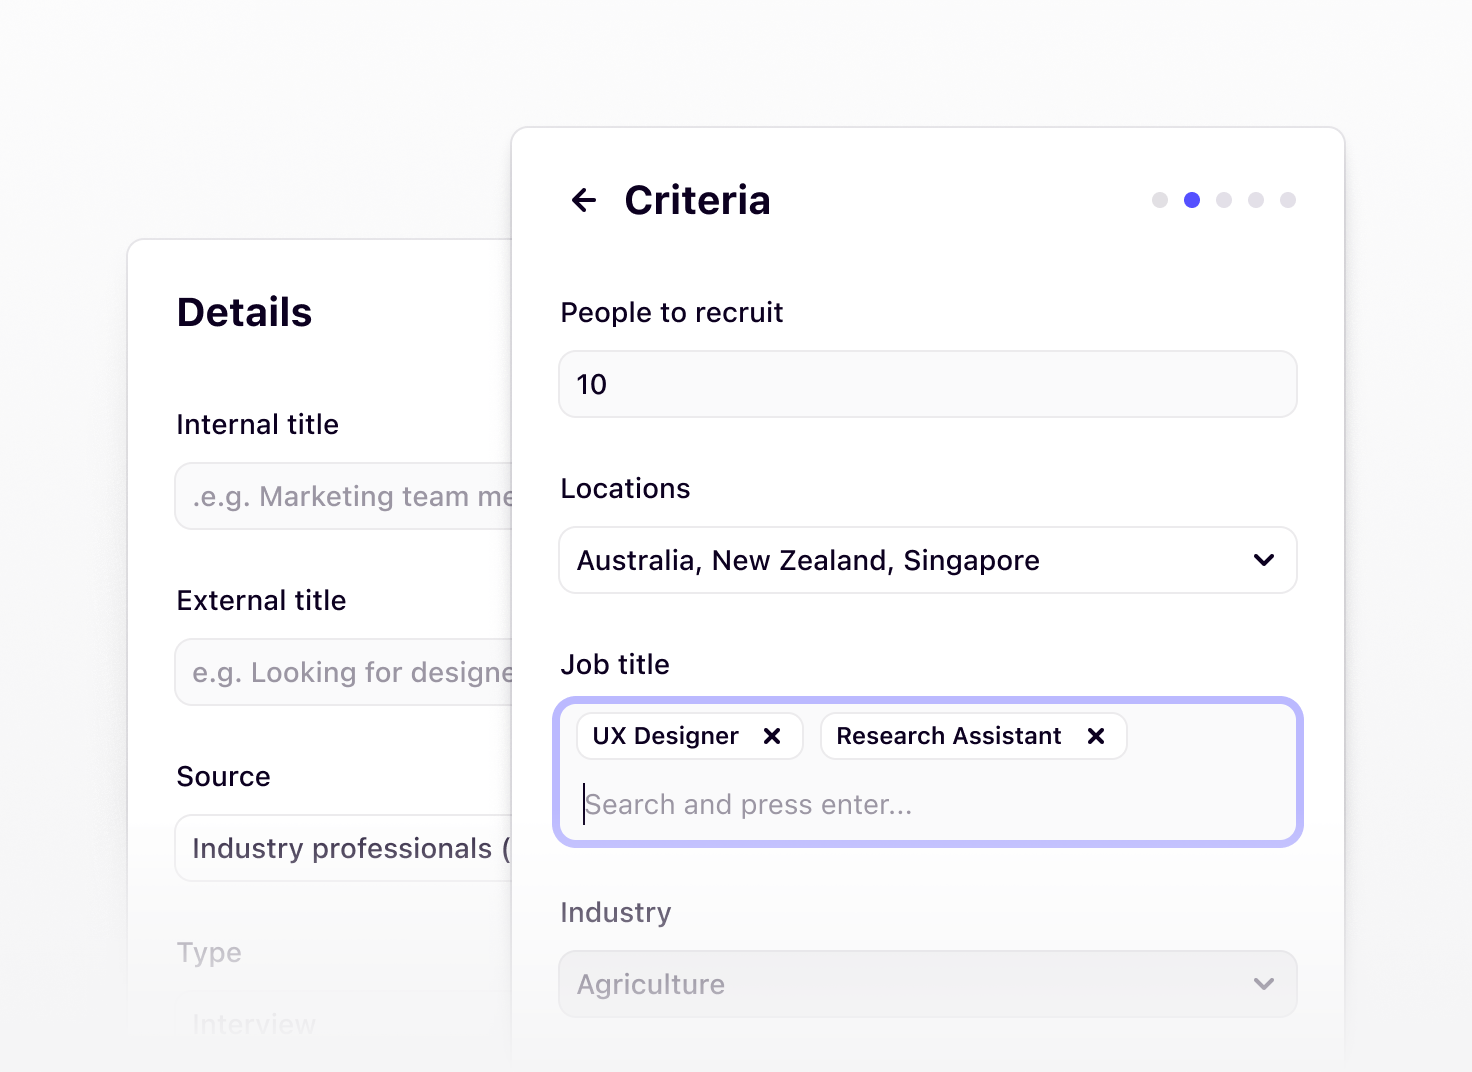Select Interview under Type

[x=253, y=1023]
